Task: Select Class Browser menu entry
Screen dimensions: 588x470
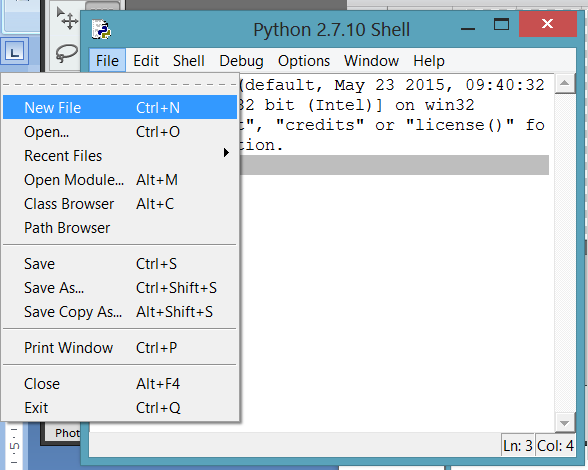Action: 120,204
